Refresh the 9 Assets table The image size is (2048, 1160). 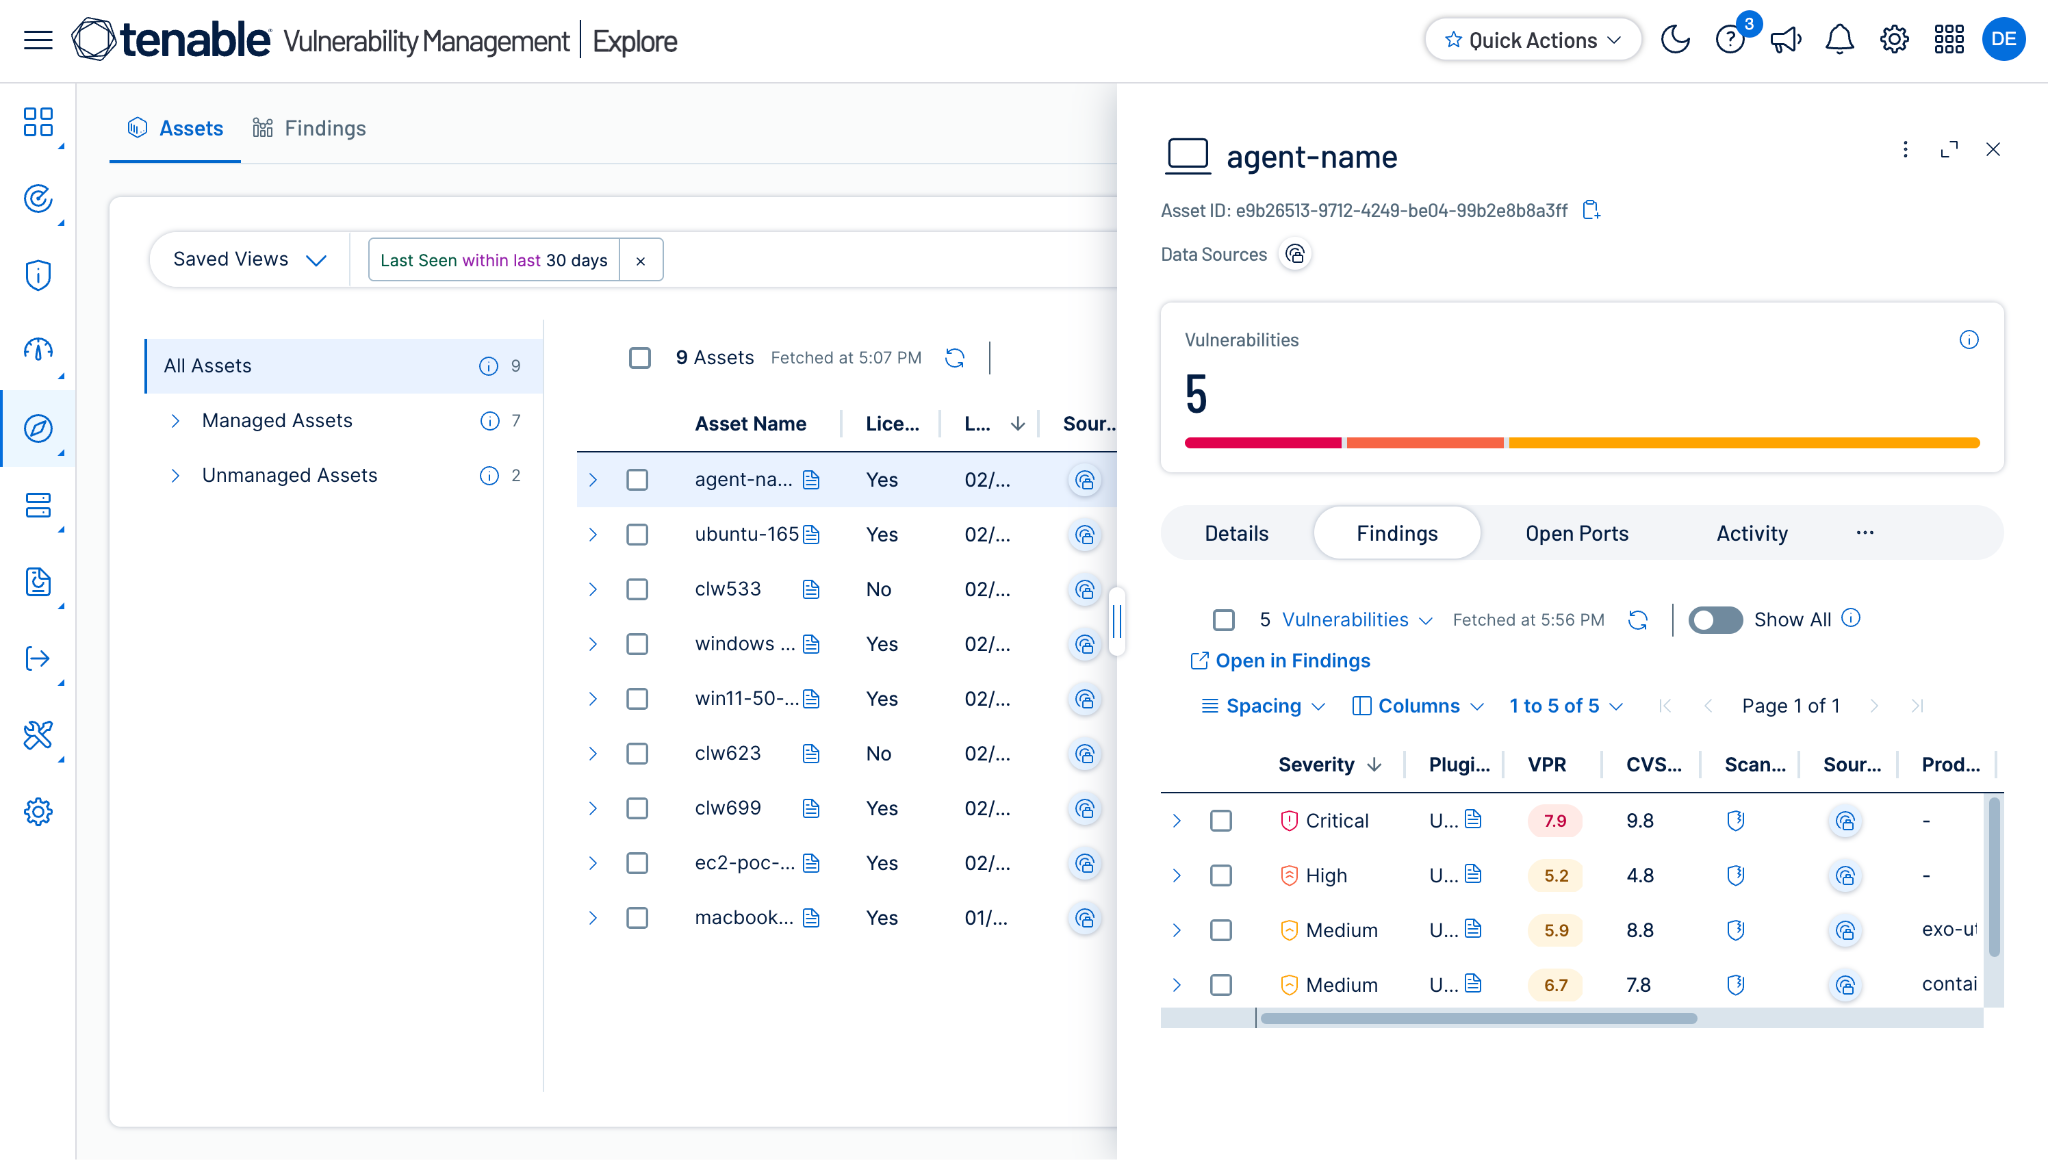coord(955,358)
